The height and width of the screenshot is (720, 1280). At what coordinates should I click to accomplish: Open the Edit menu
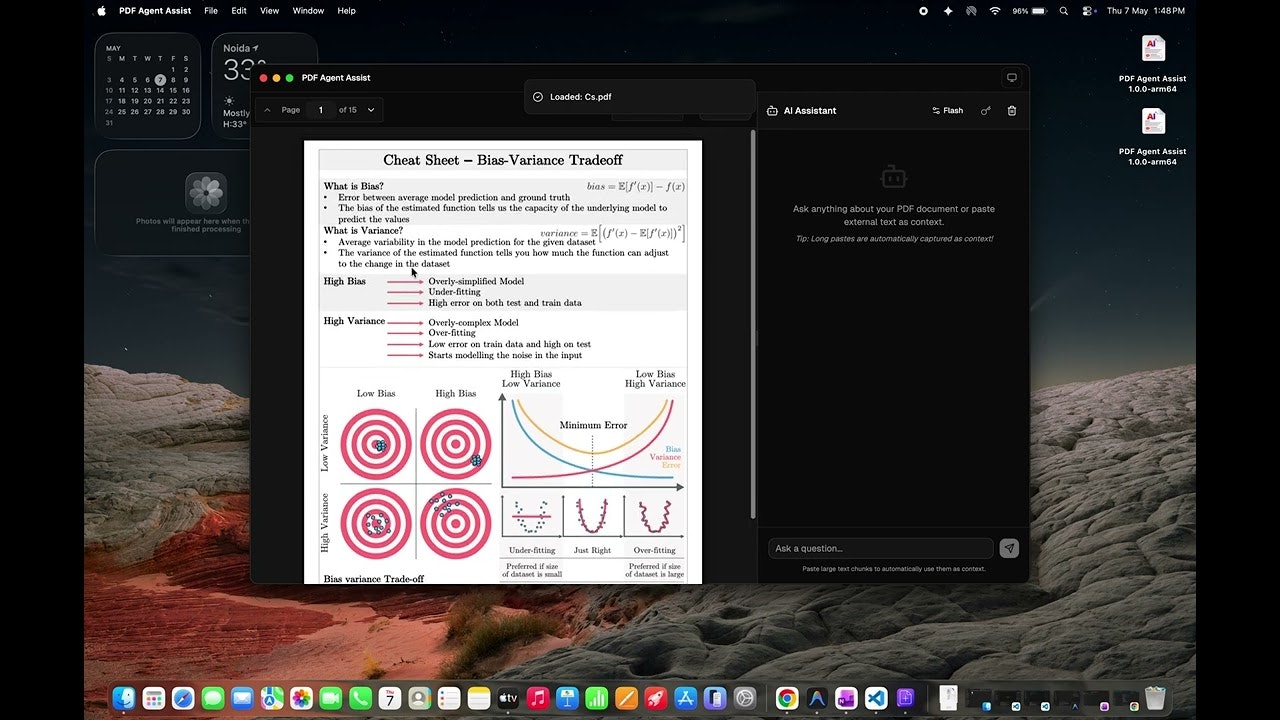239,11
